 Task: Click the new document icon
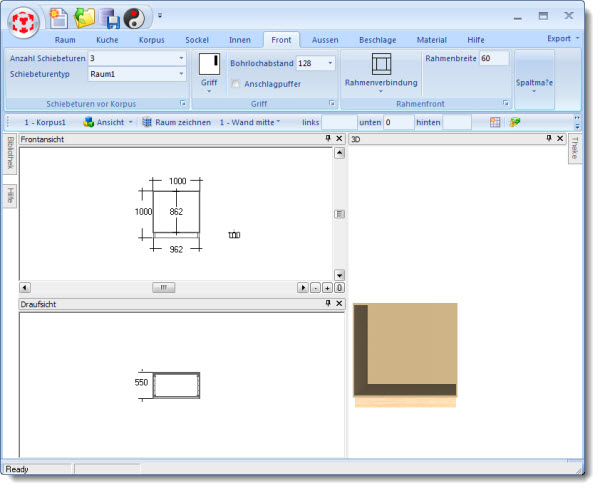tap(59, 17)
